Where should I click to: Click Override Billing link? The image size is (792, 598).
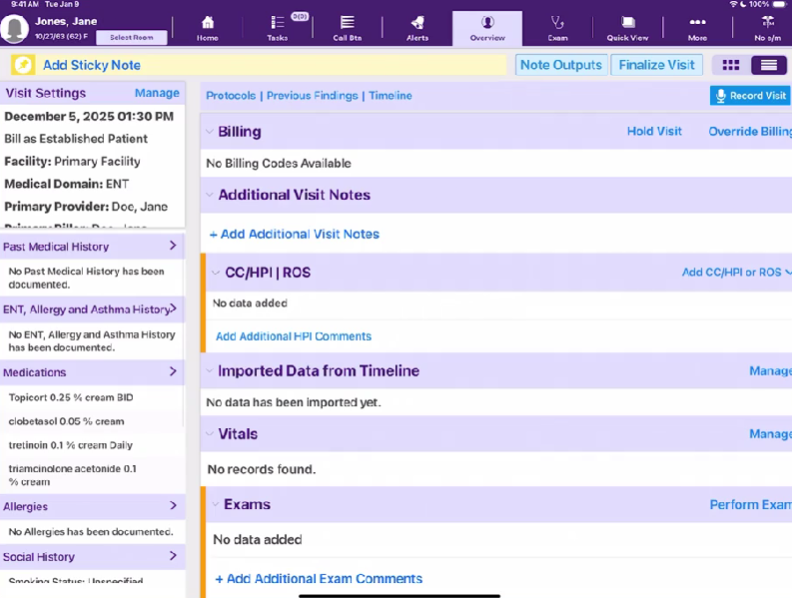tap(750, 131)
